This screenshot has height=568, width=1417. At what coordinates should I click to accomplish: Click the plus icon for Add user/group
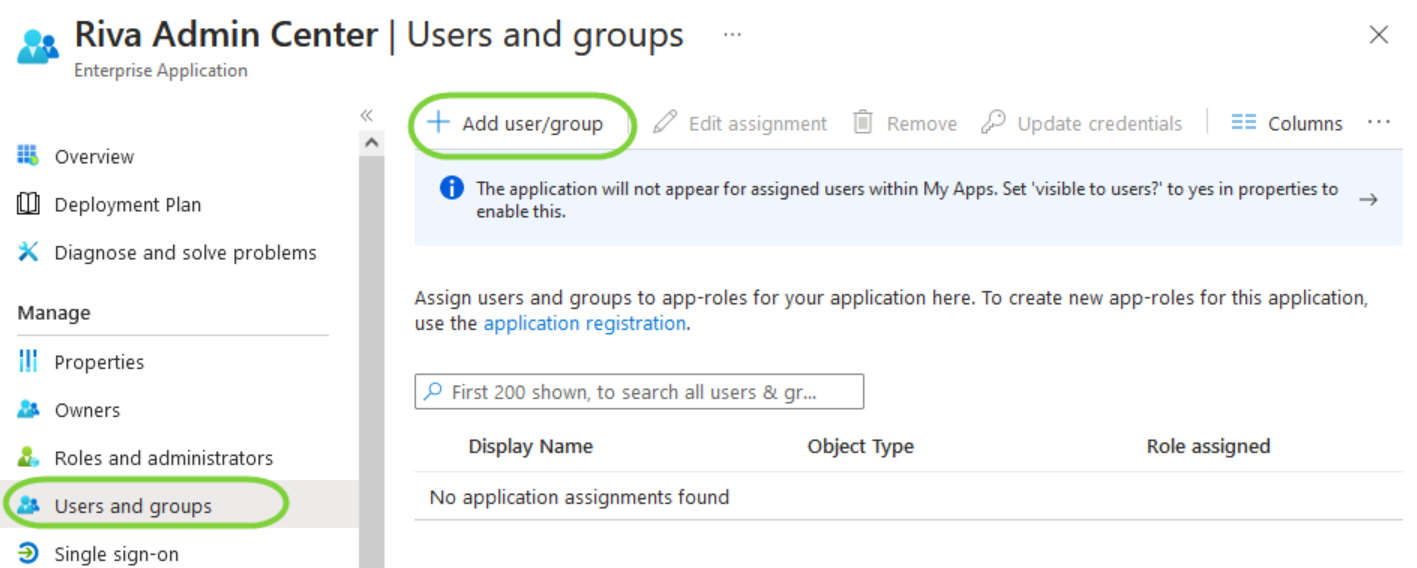click(x=438, y=123)
